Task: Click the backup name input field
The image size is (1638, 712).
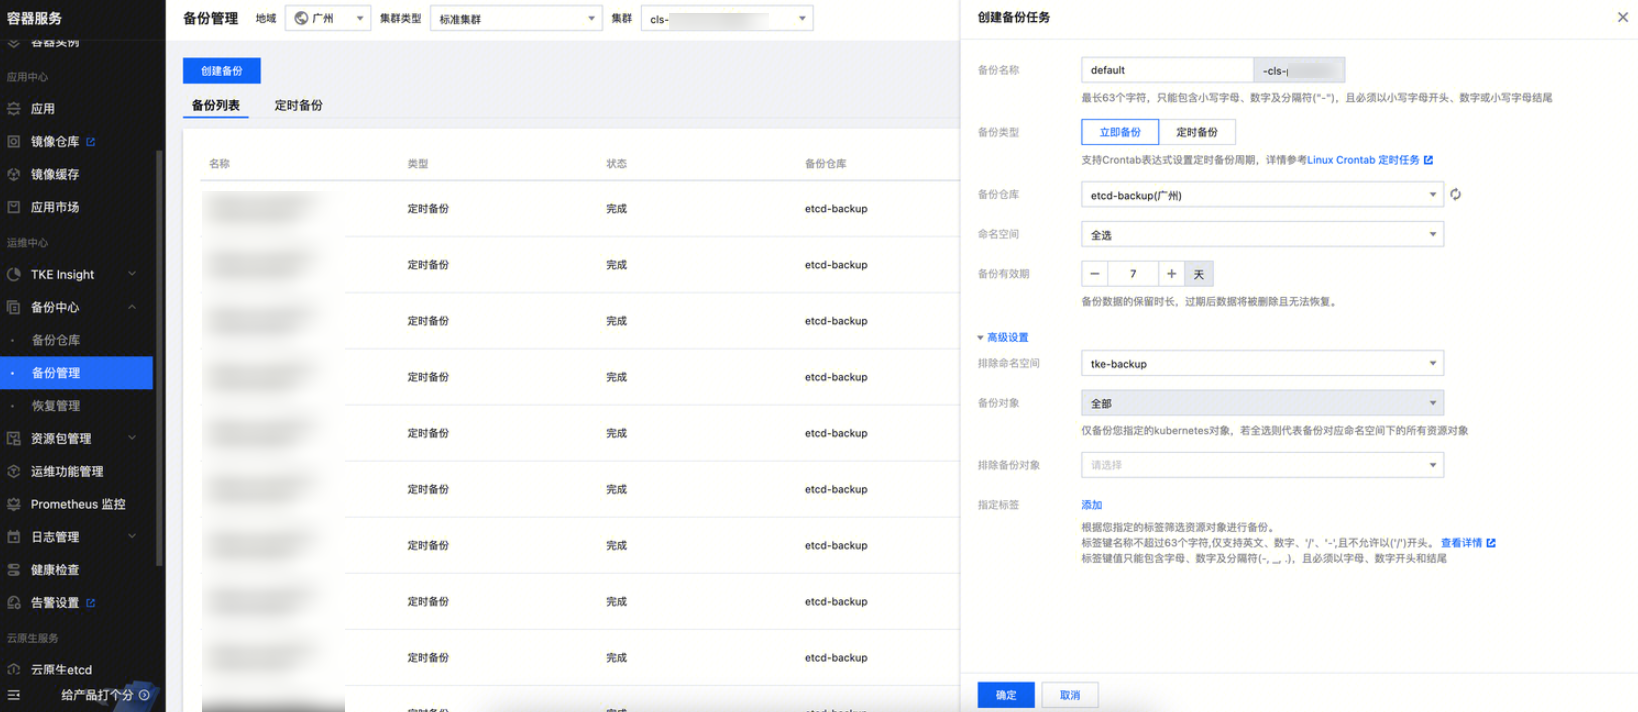Action: 1166,70
